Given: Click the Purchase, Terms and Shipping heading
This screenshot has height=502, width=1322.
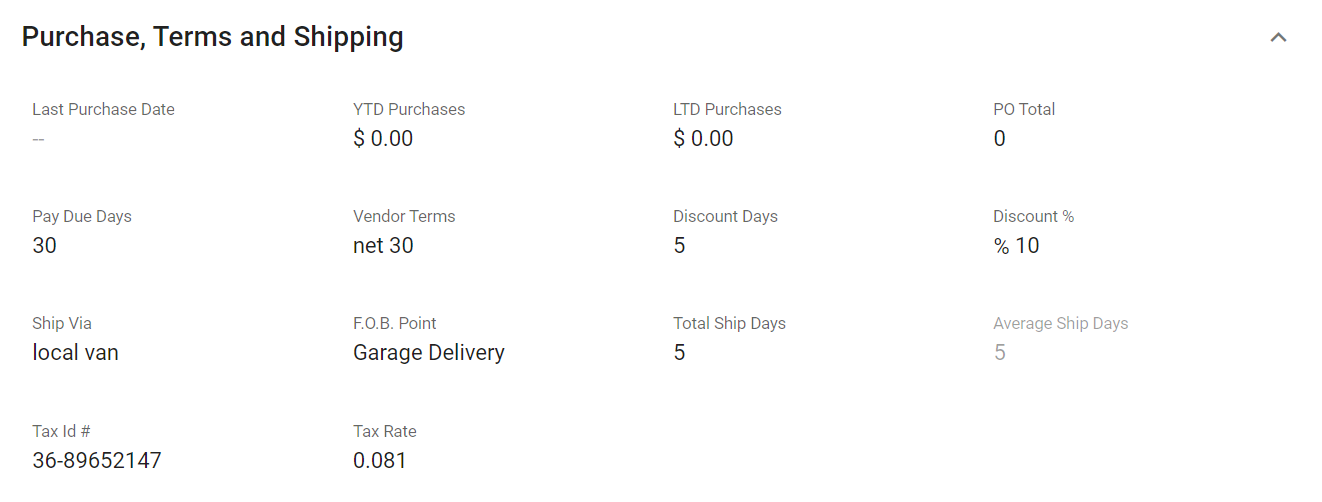Looking at the screenshot, I should pos(213,37).
